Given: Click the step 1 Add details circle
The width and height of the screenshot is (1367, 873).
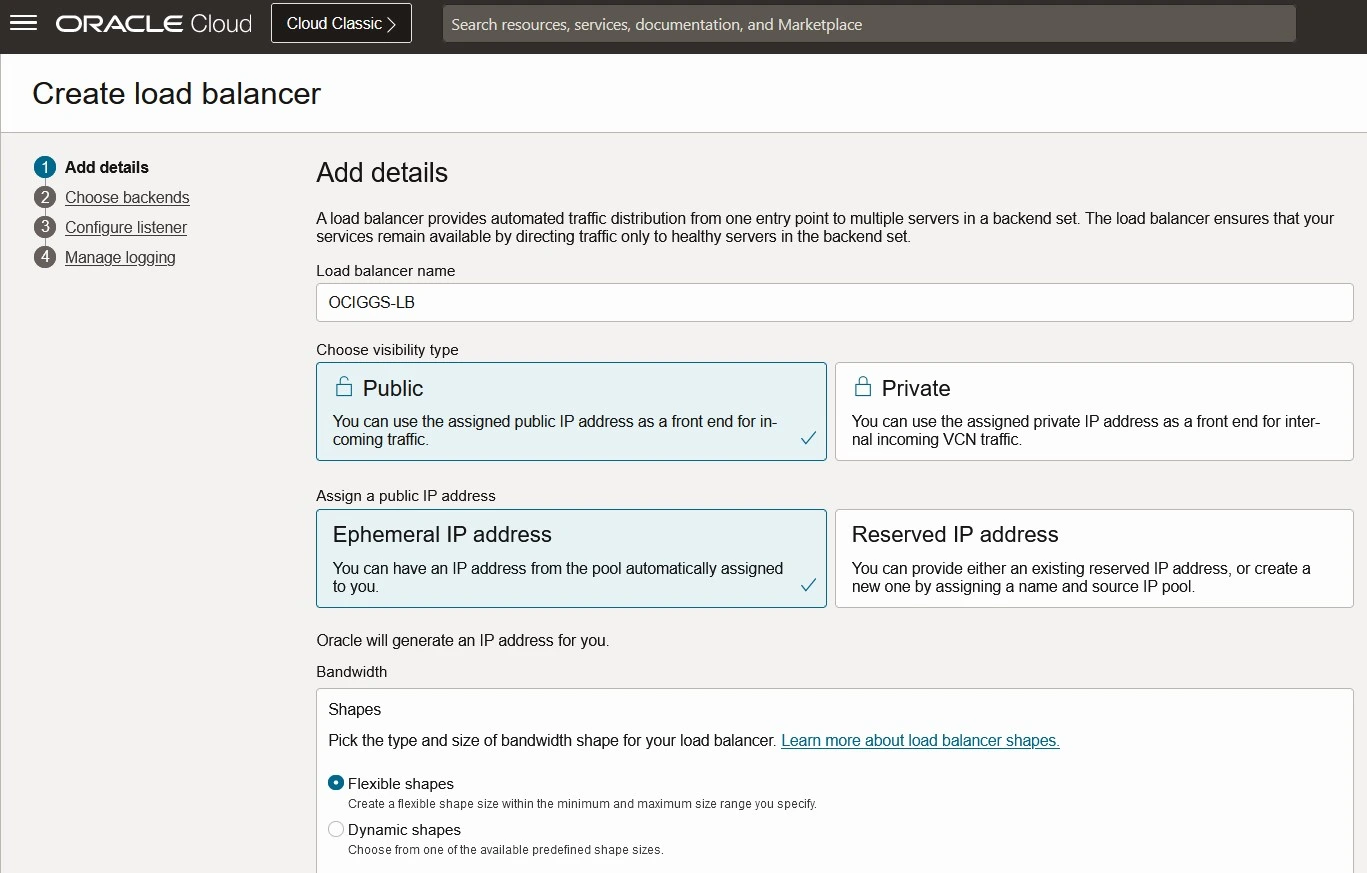Looking at the screenshot, I should [x=44, y=167].
